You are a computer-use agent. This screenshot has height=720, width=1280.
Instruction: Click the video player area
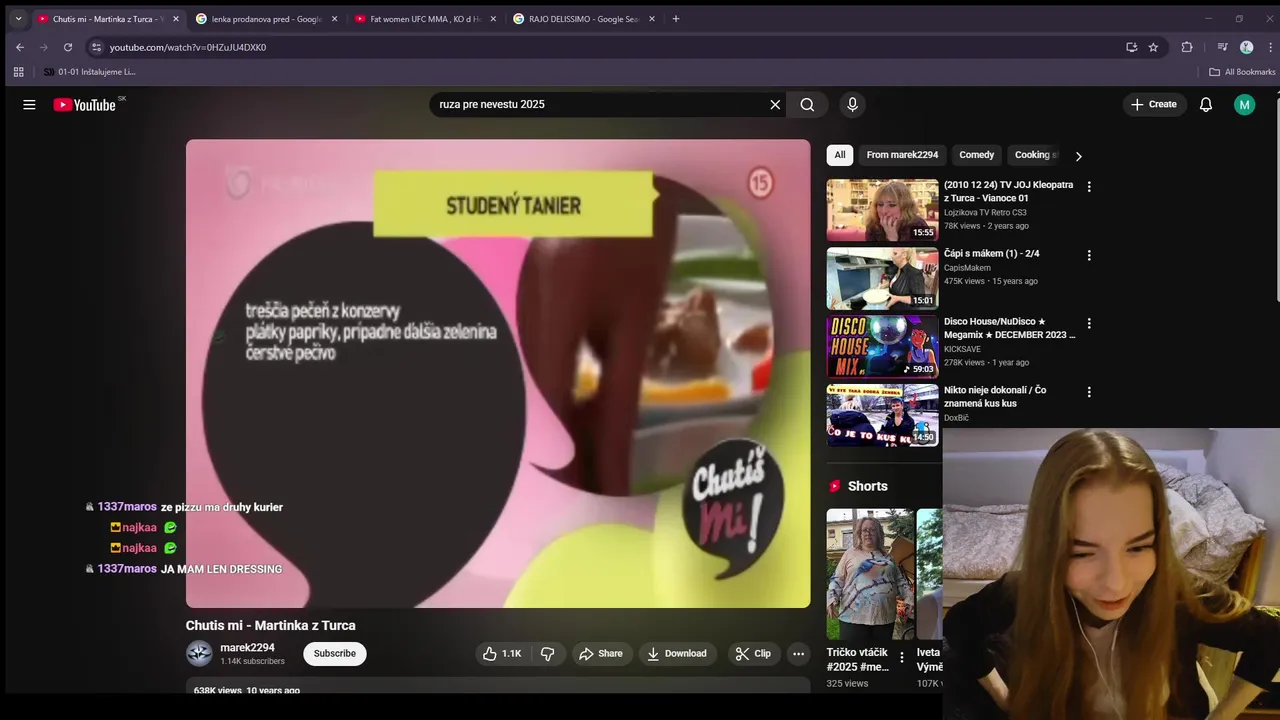[x=498, y=373]
